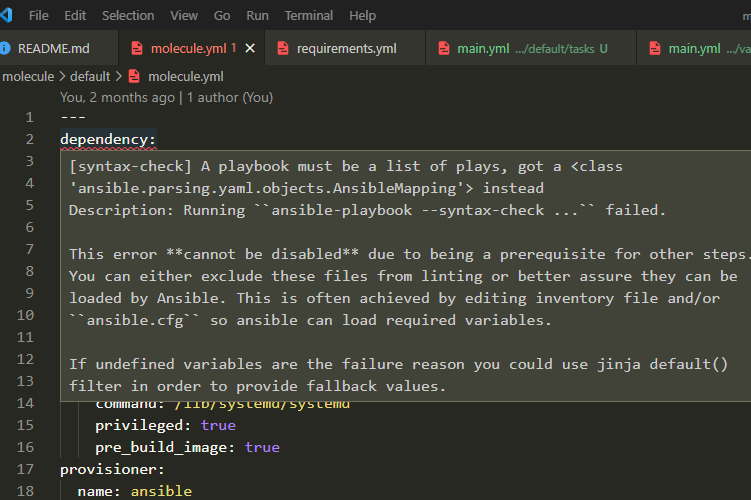Click the VS Code logo icon

(6, 15)
